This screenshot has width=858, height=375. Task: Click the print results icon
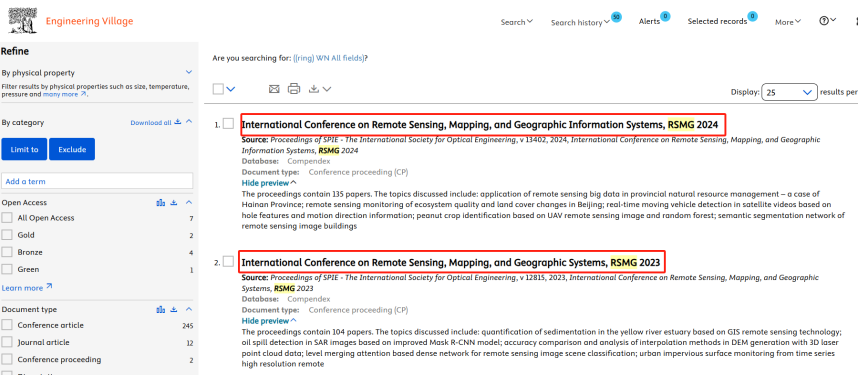[294, 89]
